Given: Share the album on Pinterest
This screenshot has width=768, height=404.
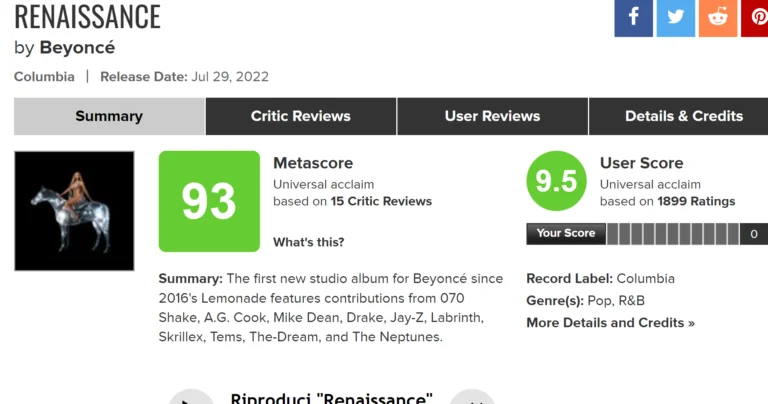Looking at the screenshot, I should [x=755, y=17].
